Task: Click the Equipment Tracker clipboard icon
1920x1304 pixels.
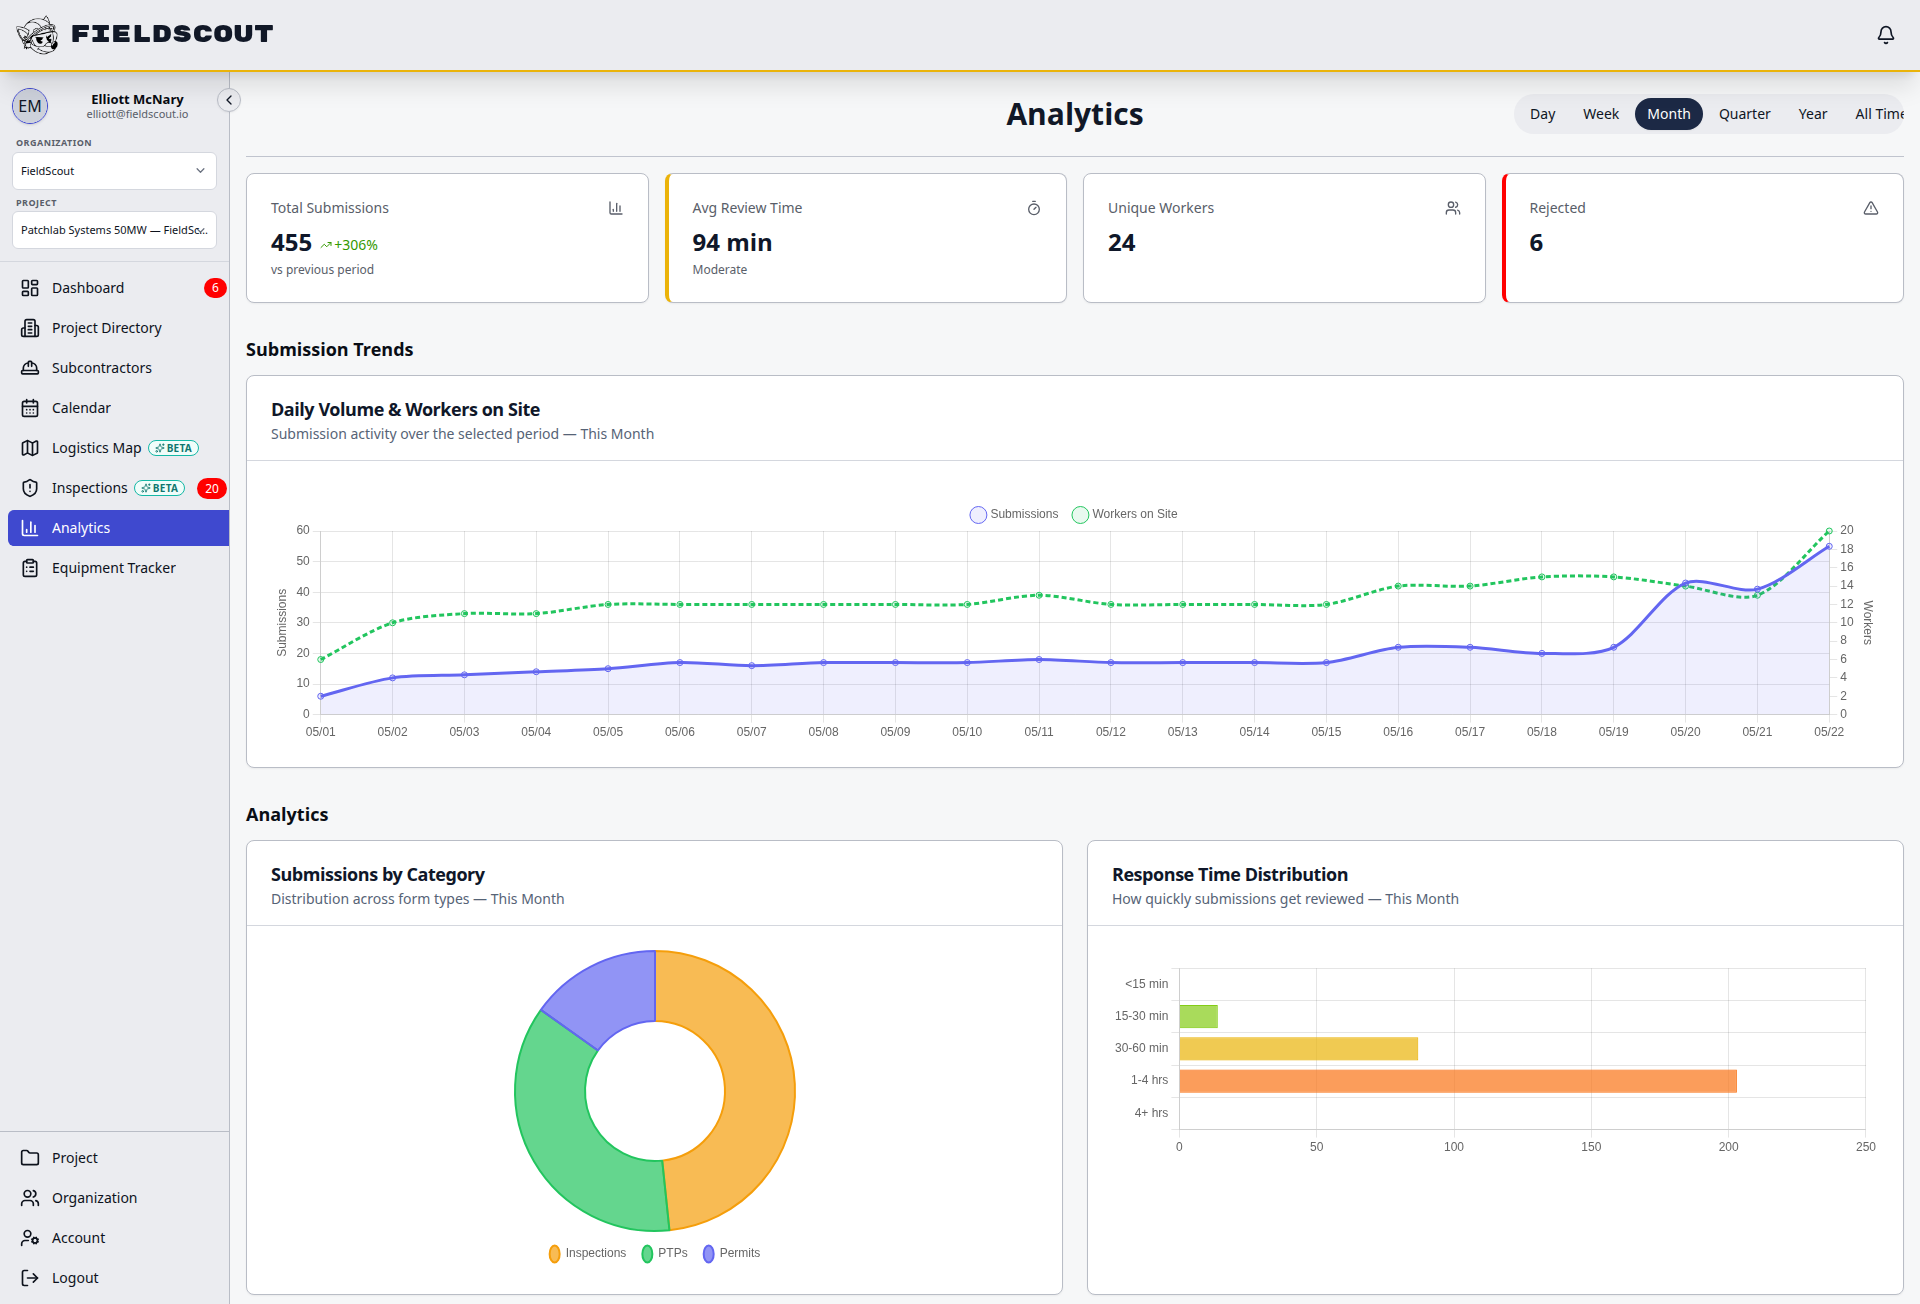Action: [x=30, y=568]
